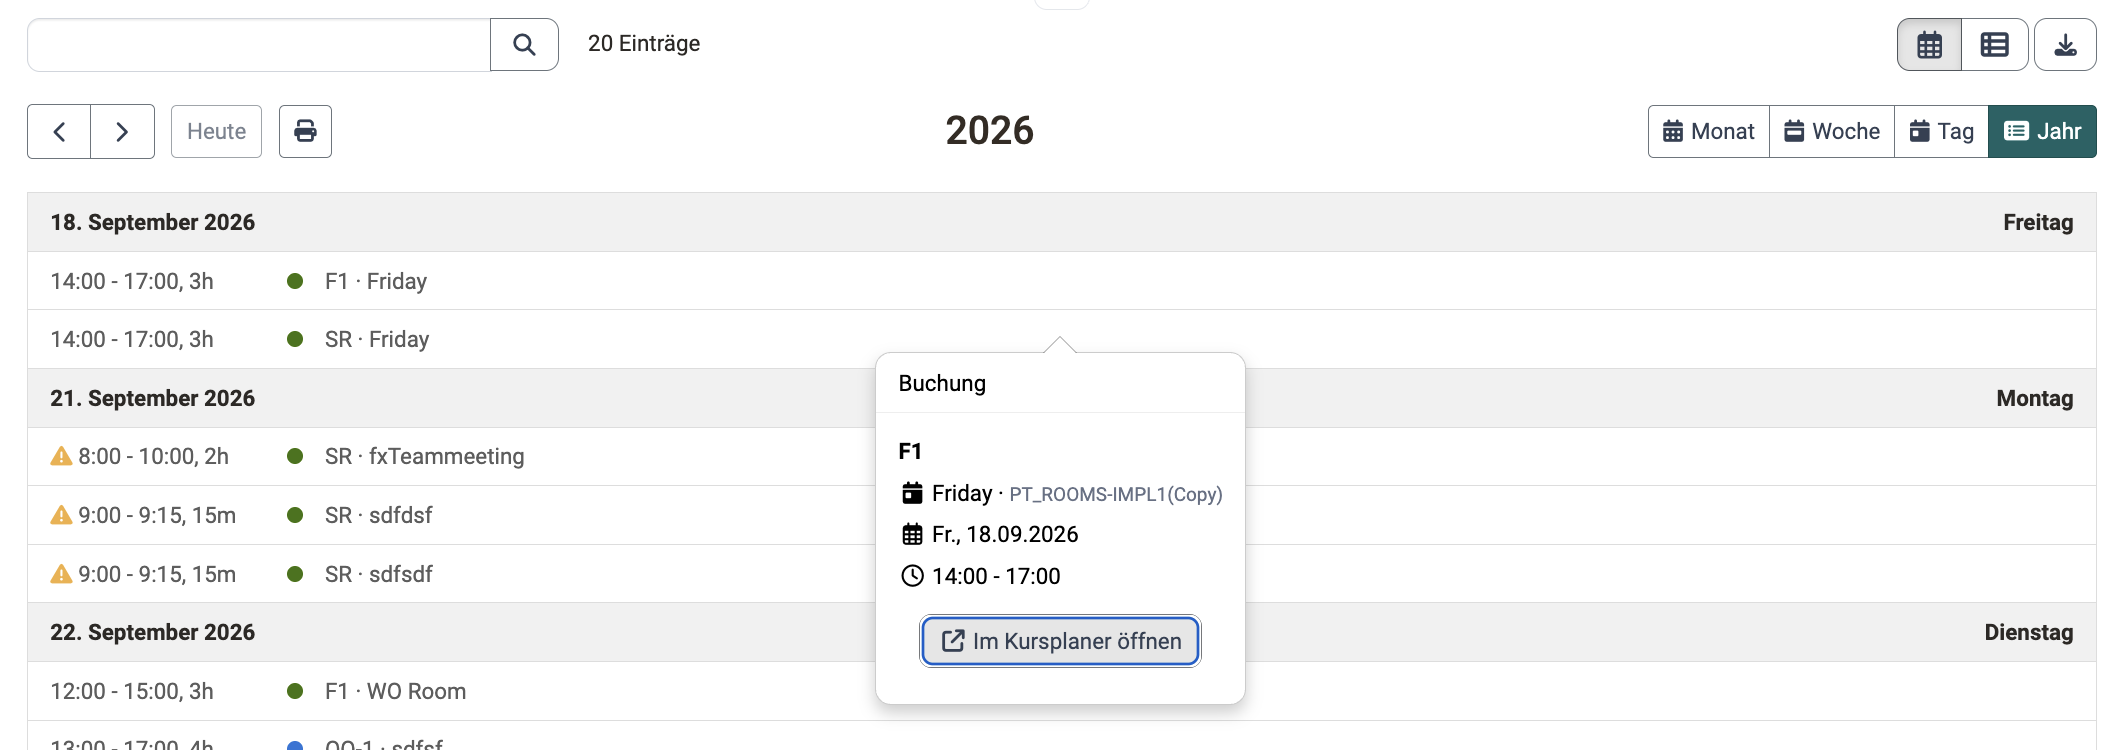
Task: Click the print calendar icon
Action: pos(305,131)
